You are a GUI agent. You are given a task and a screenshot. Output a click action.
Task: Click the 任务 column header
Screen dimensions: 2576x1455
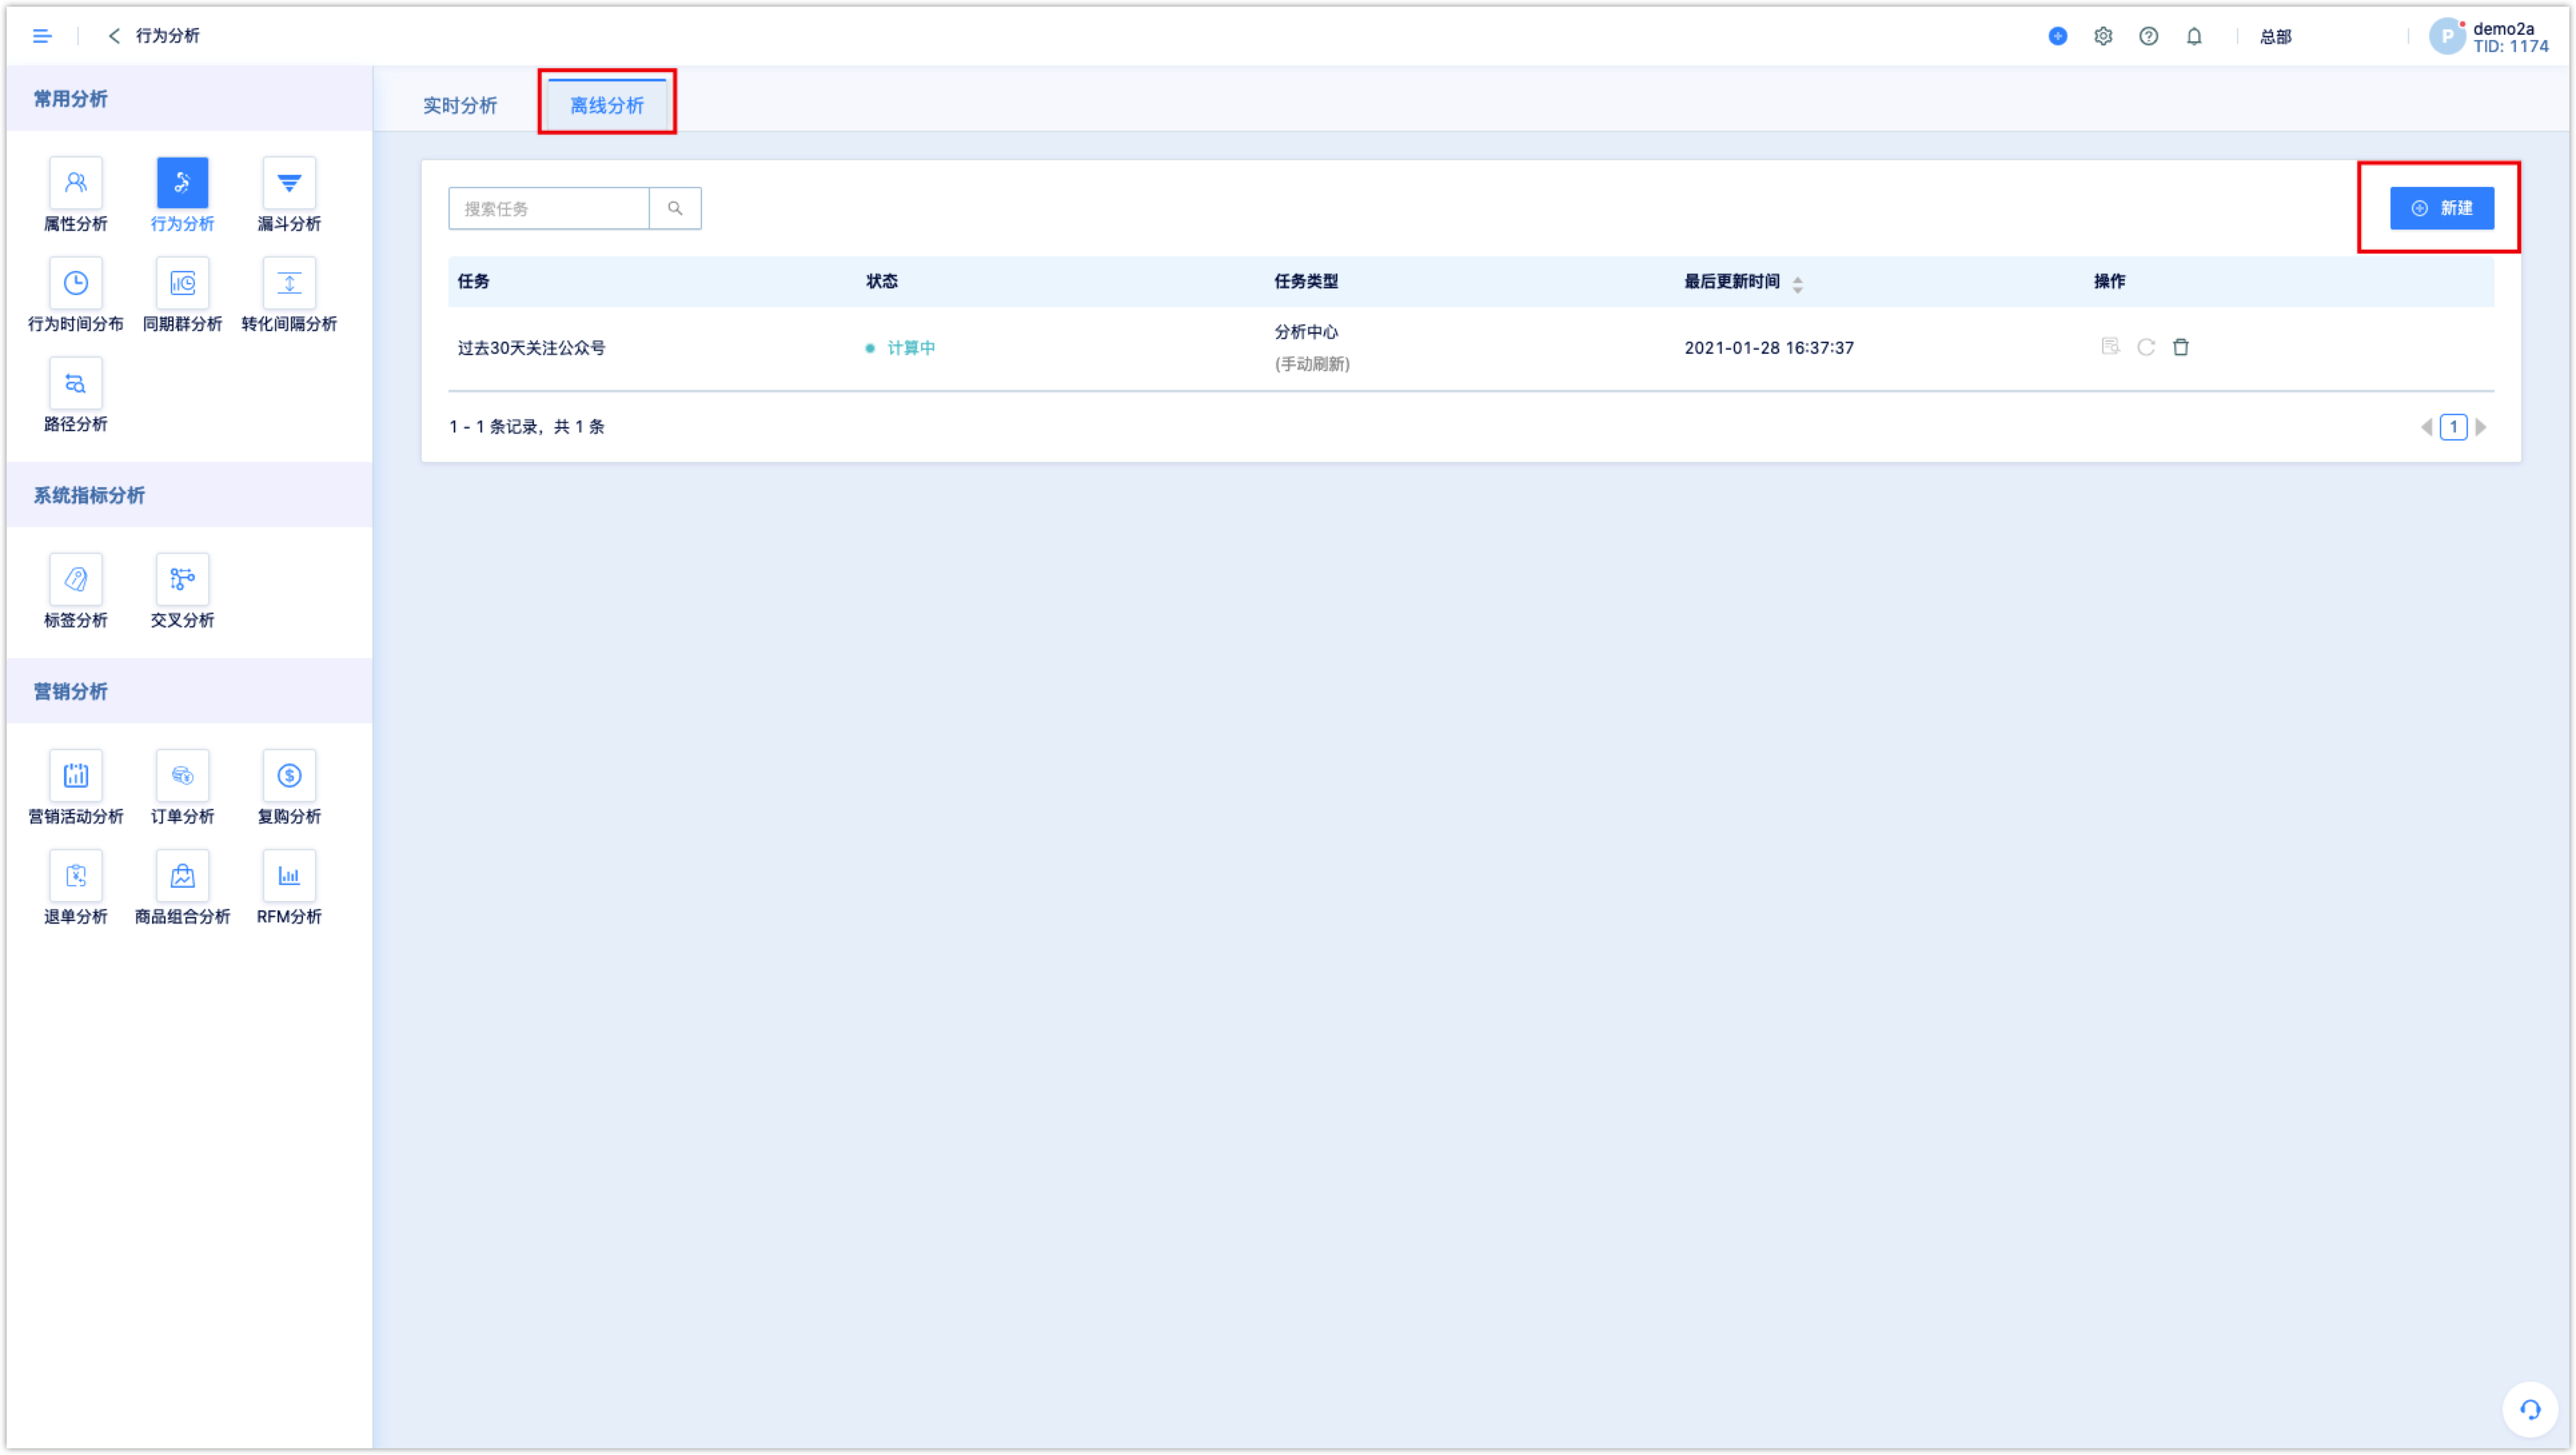473,281
